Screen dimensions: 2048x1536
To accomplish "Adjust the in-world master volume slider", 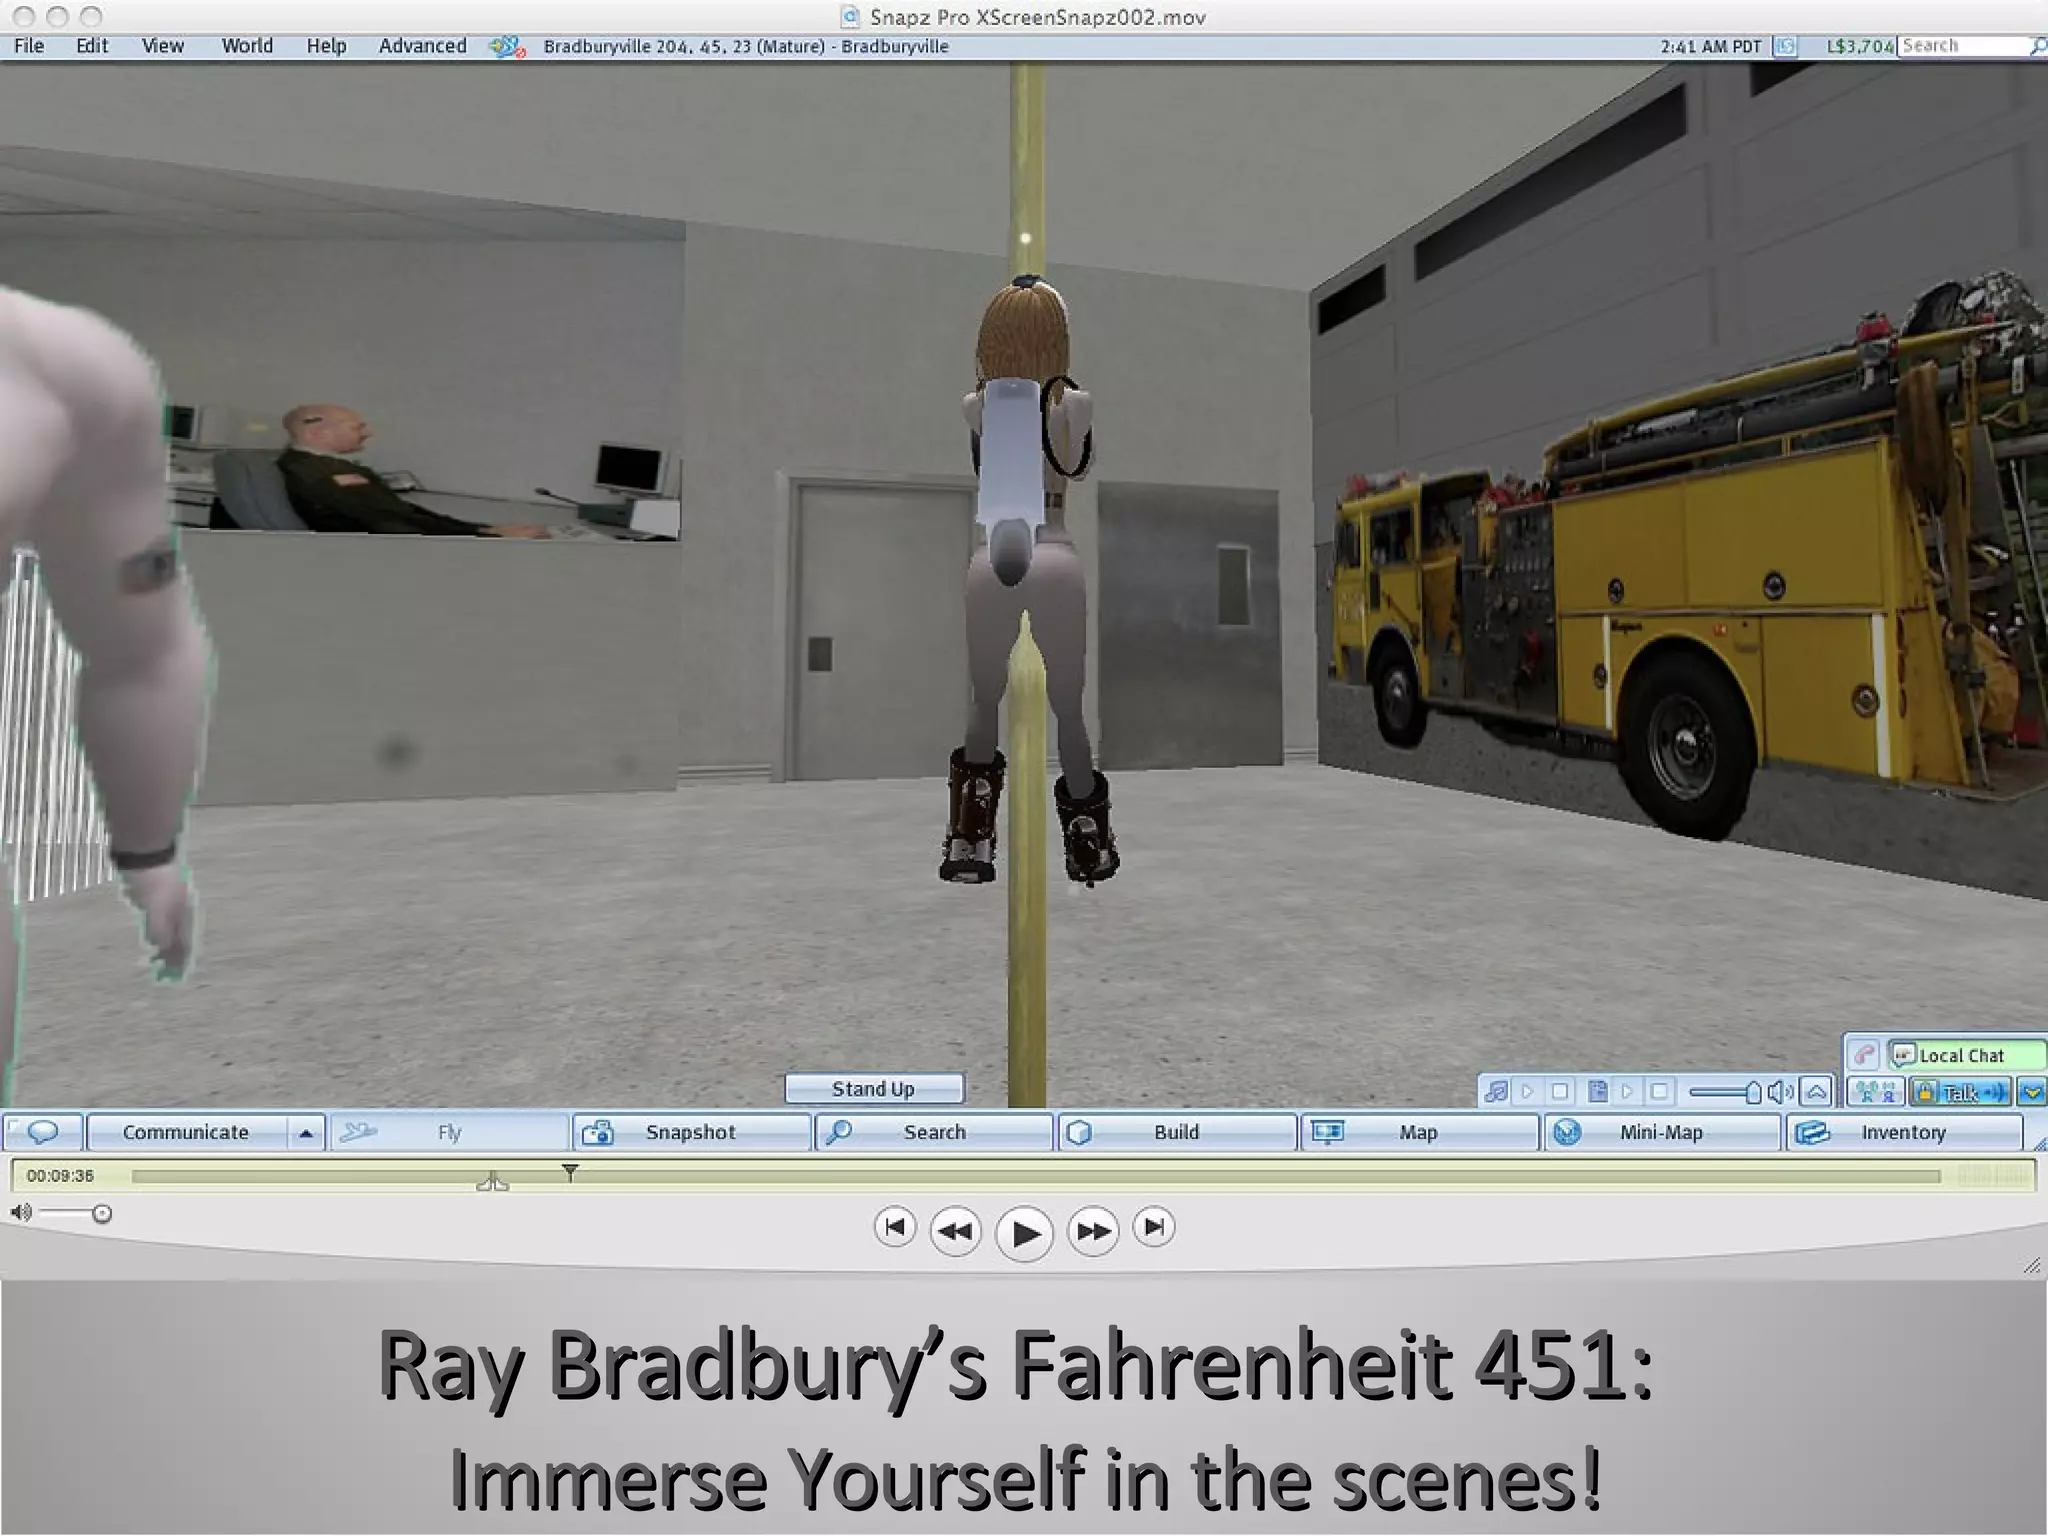I will click(x=1724, y=1093).
